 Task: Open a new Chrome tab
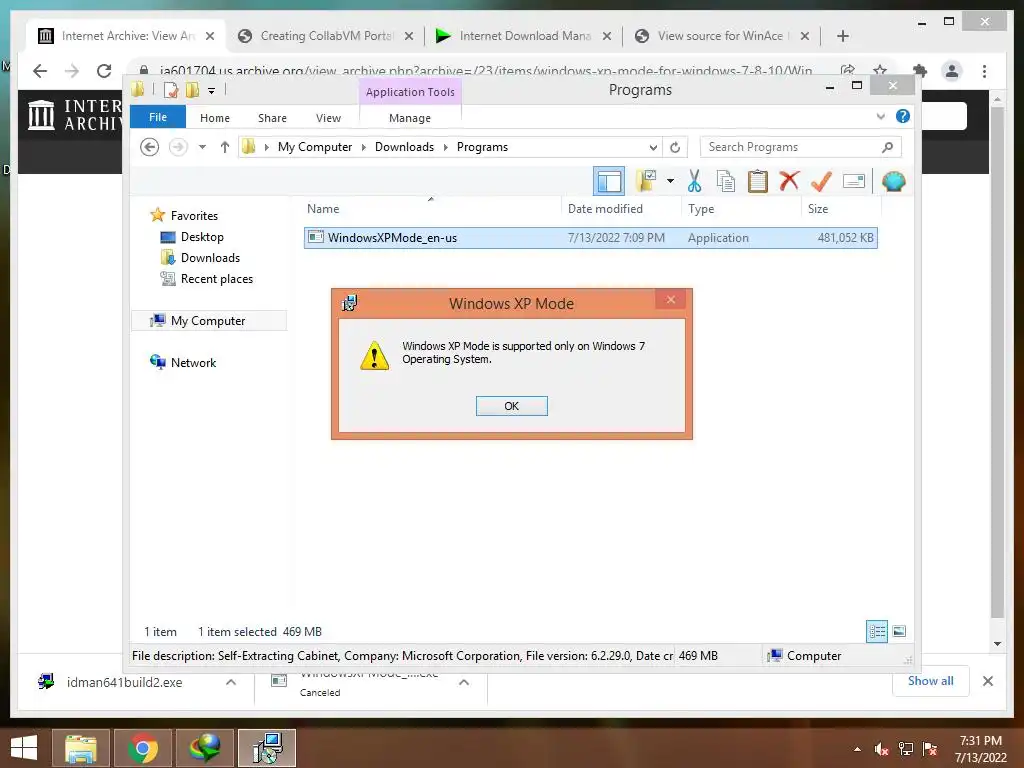842,36
